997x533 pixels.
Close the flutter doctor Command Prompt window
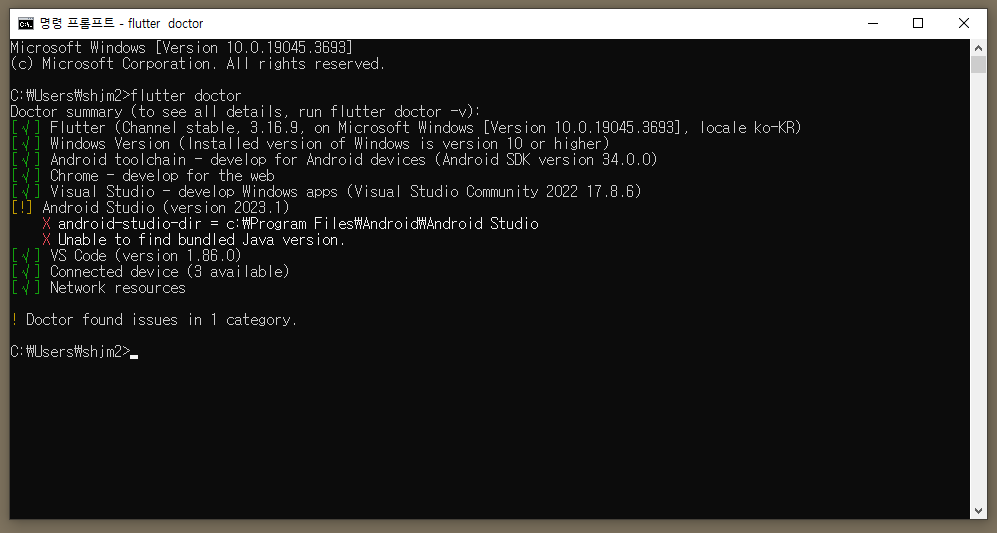pyautogui.click(x=964, y=24)
